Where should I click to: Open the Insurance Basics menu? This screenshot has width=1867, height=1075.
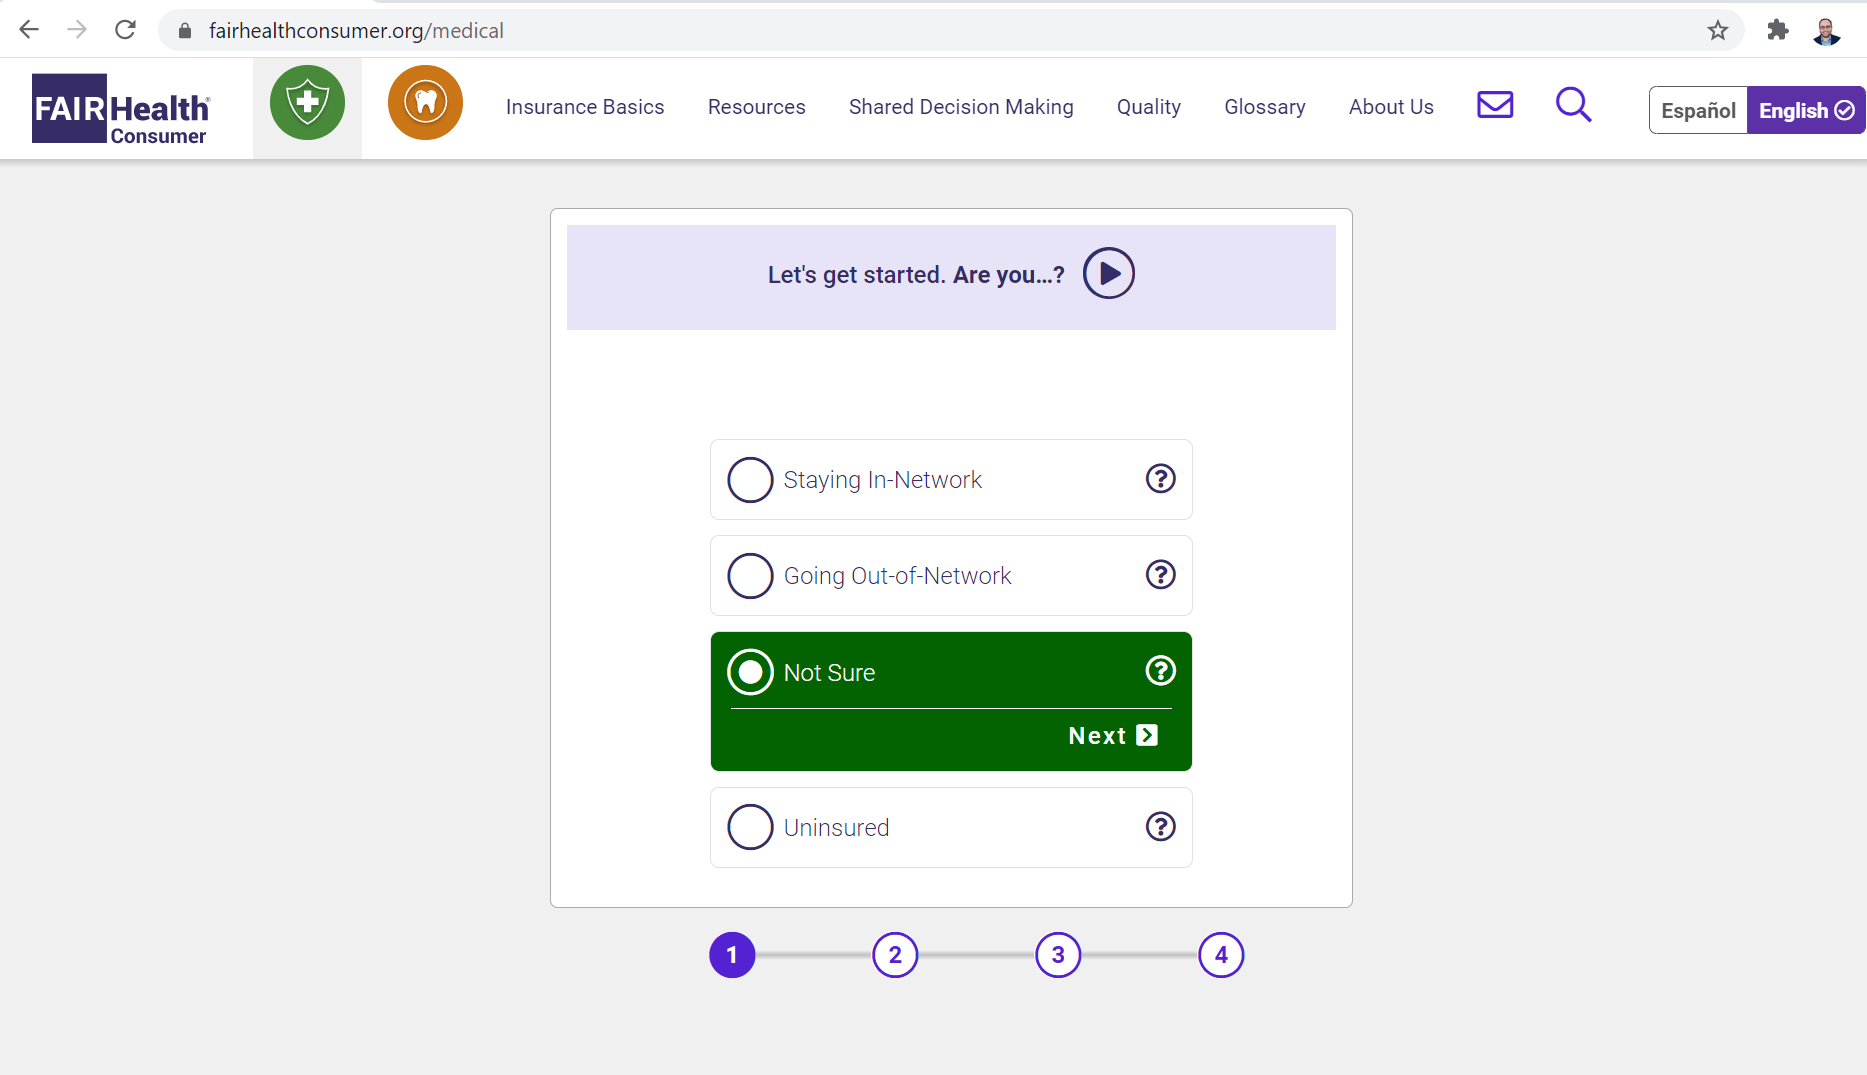click(x=585, y=107)
